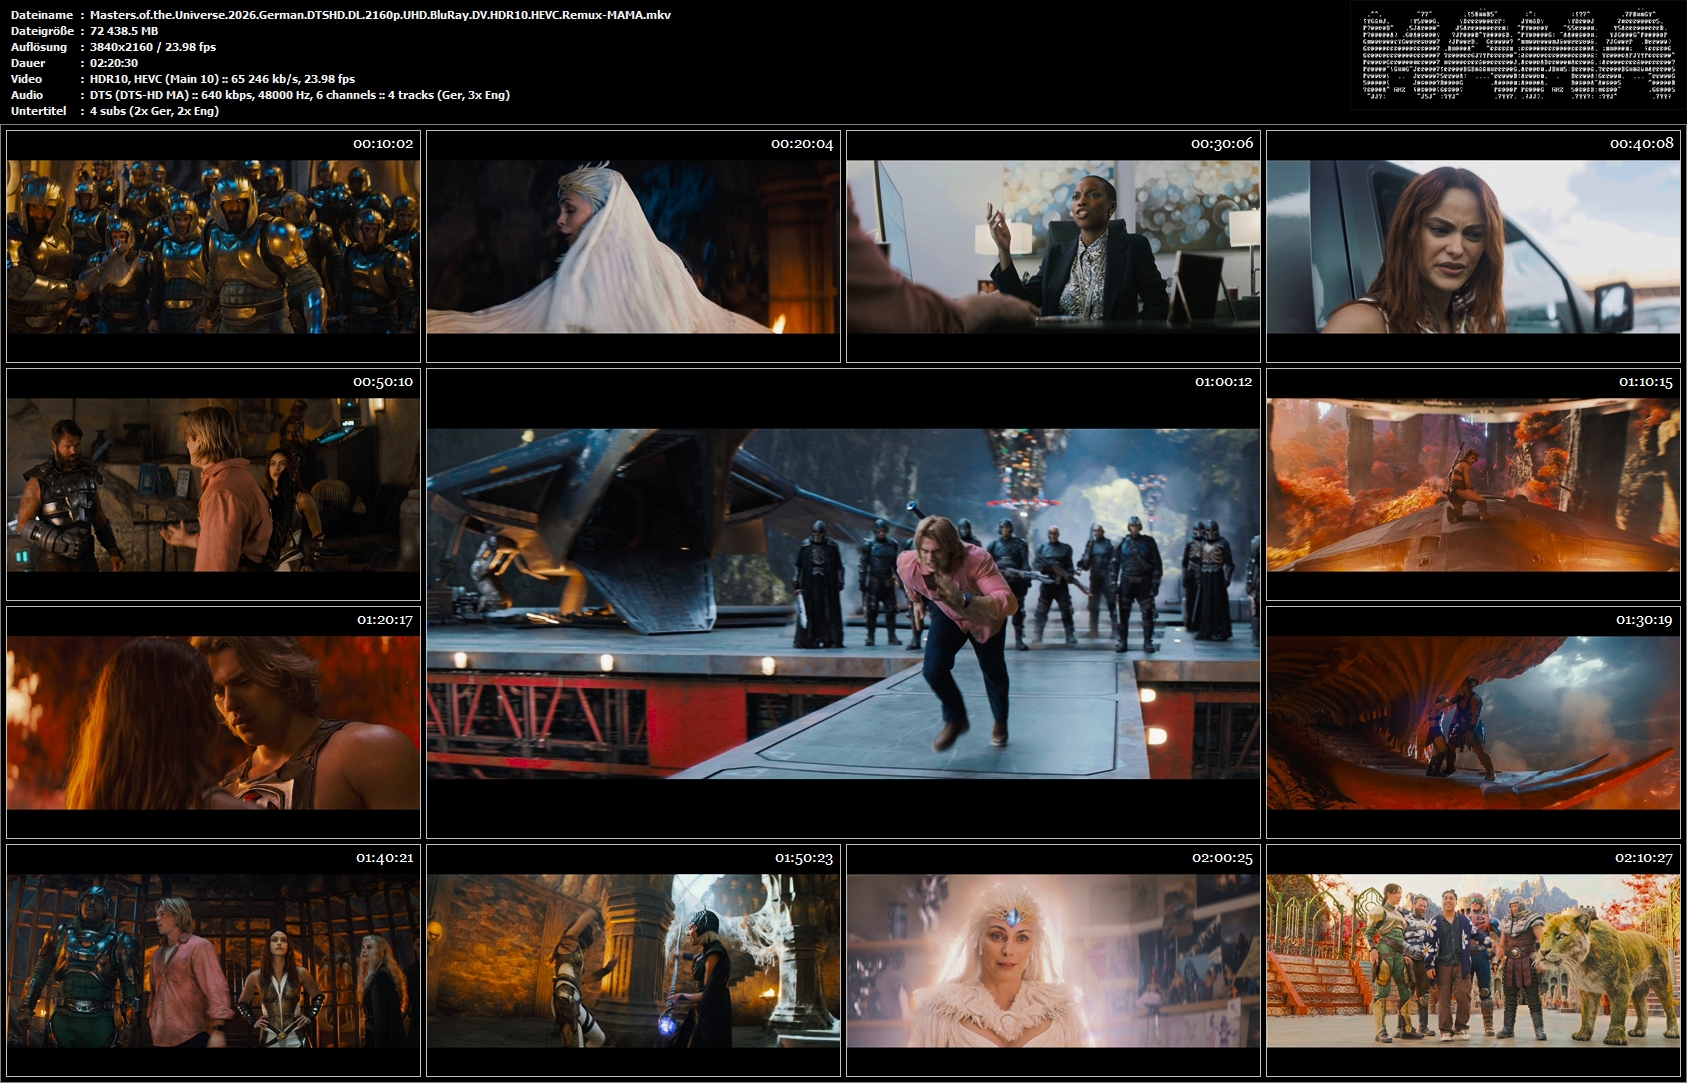
Task: Open the thumbnail at 02:10:27
Action: [1473, 960]
